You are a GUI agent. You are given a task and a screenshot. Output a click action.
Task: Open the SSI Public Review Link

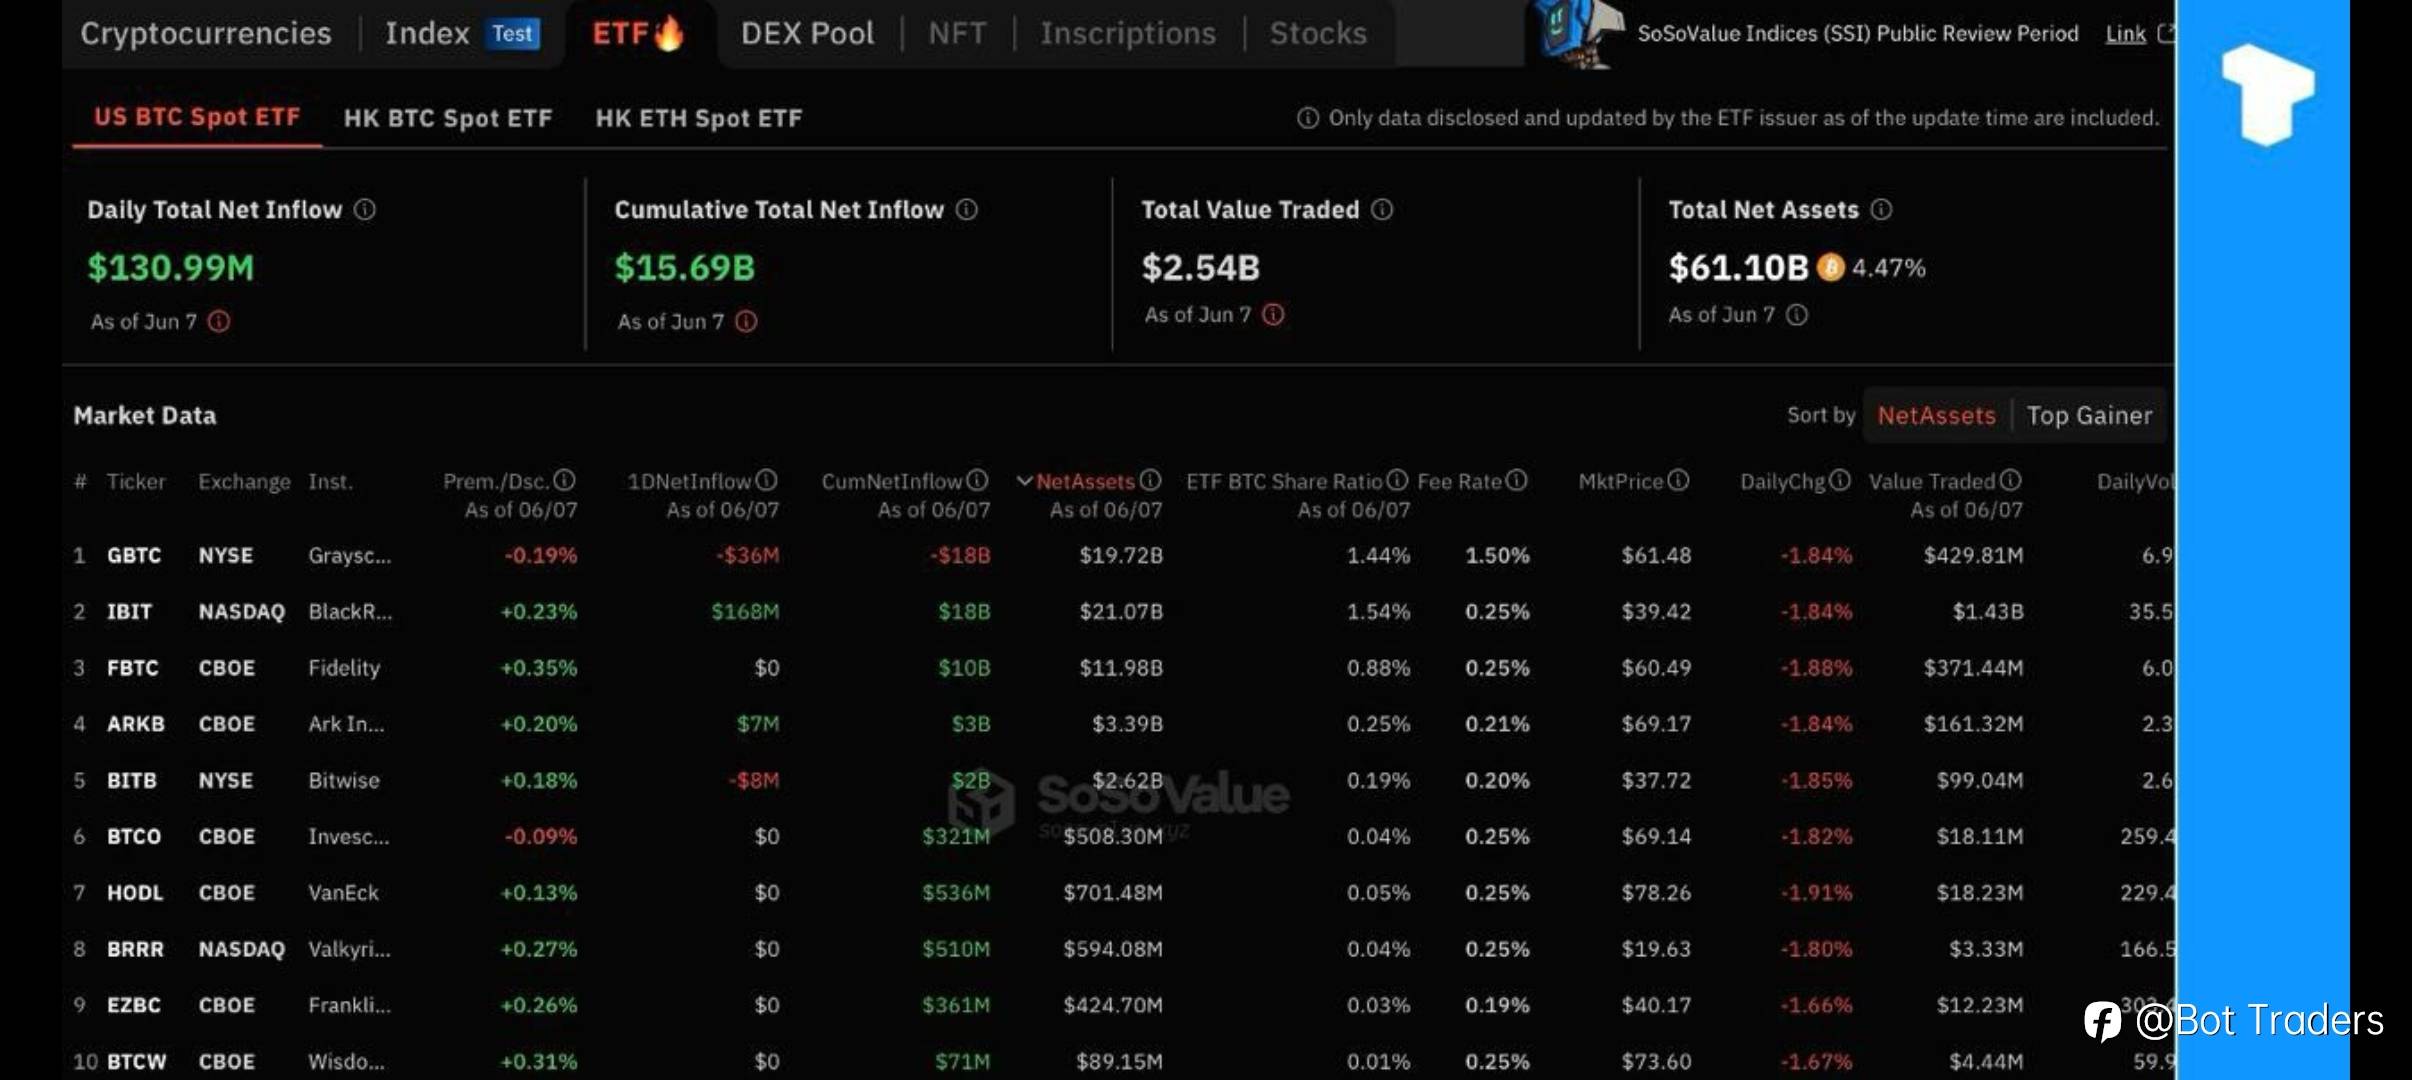click(2125, 34)
